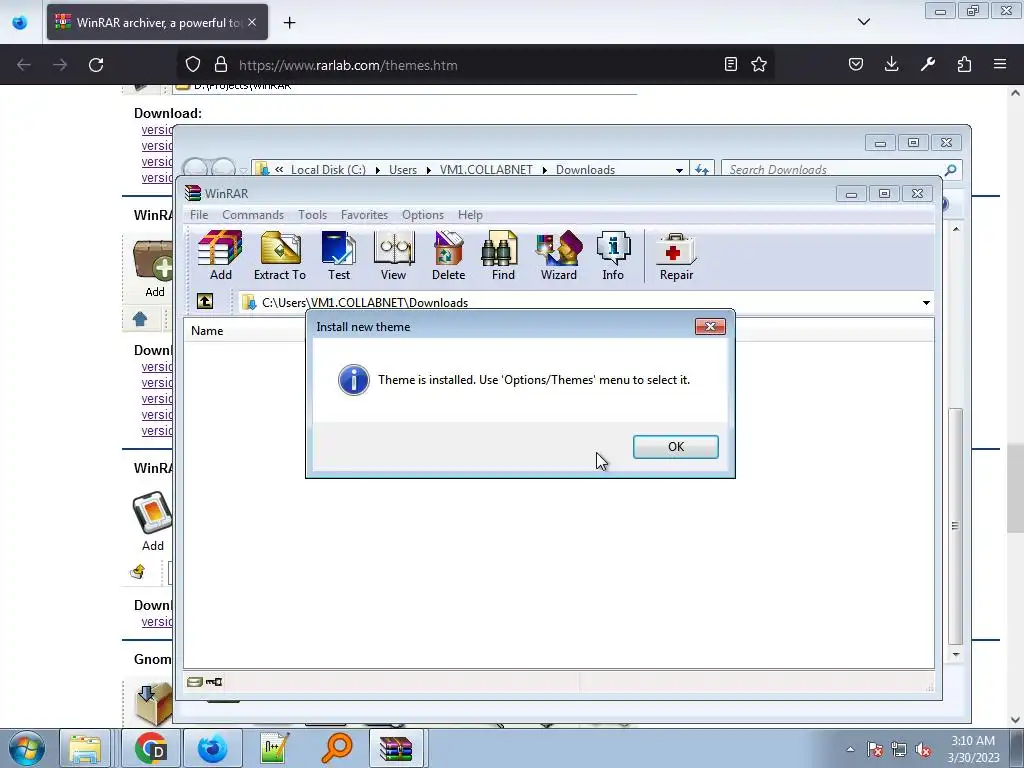Open Firefox extensions icon
Image resolution: width=1024 pixels, height=768 pixels.
(964, 64)
